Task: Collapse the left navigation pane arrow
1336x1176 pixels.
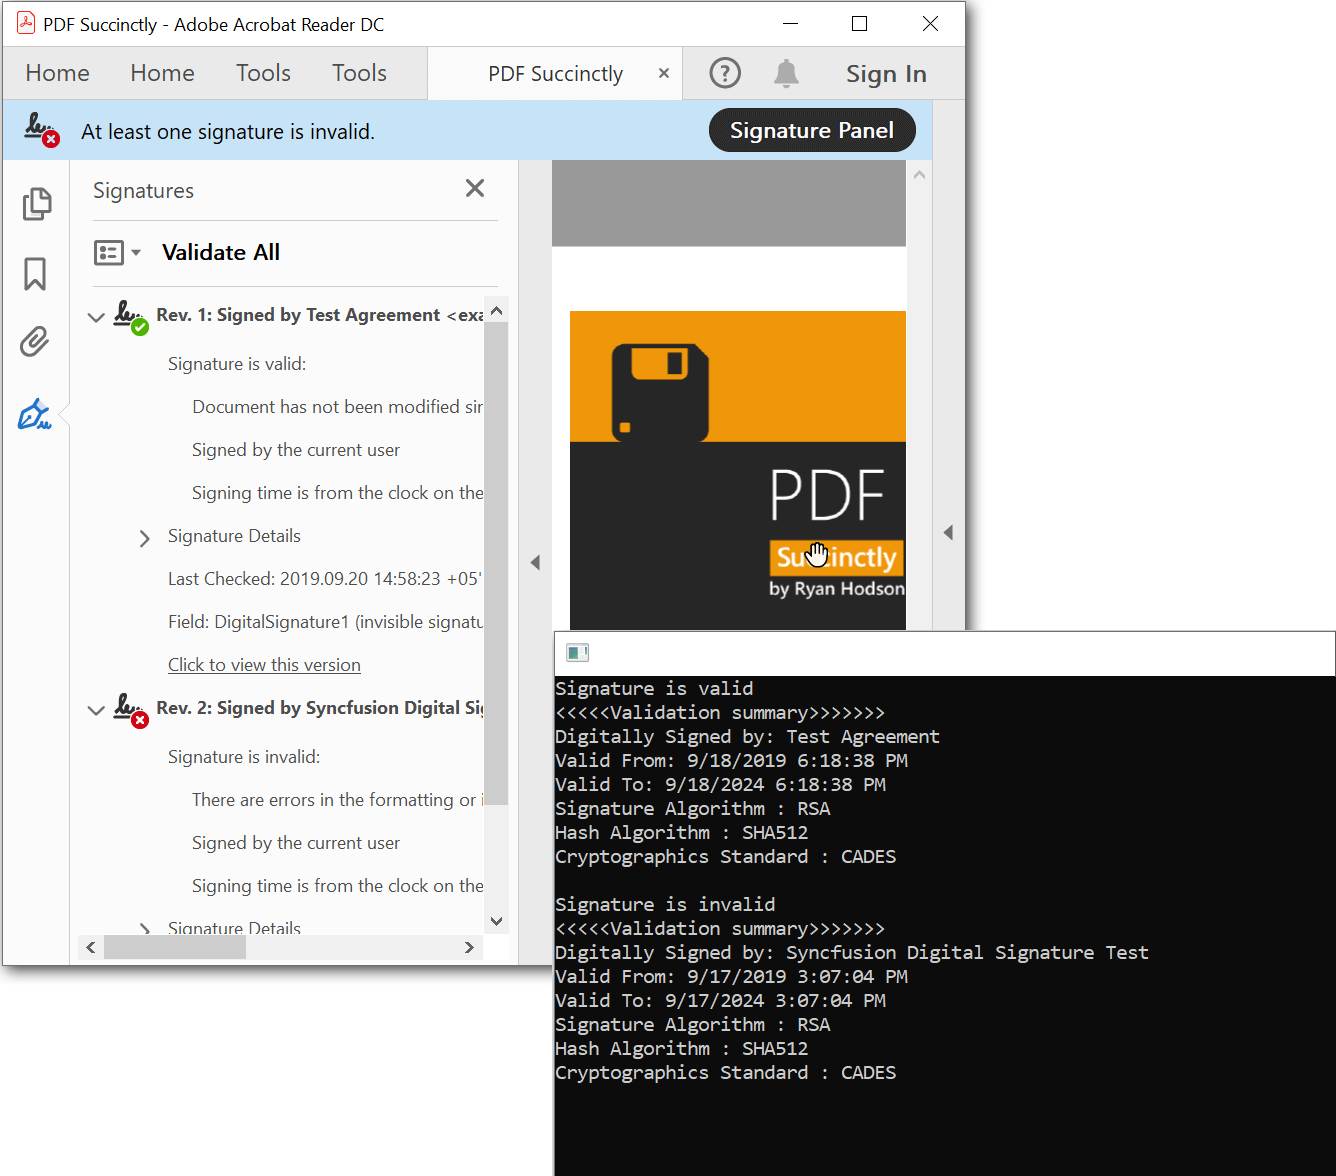Action: coord(535,563)
